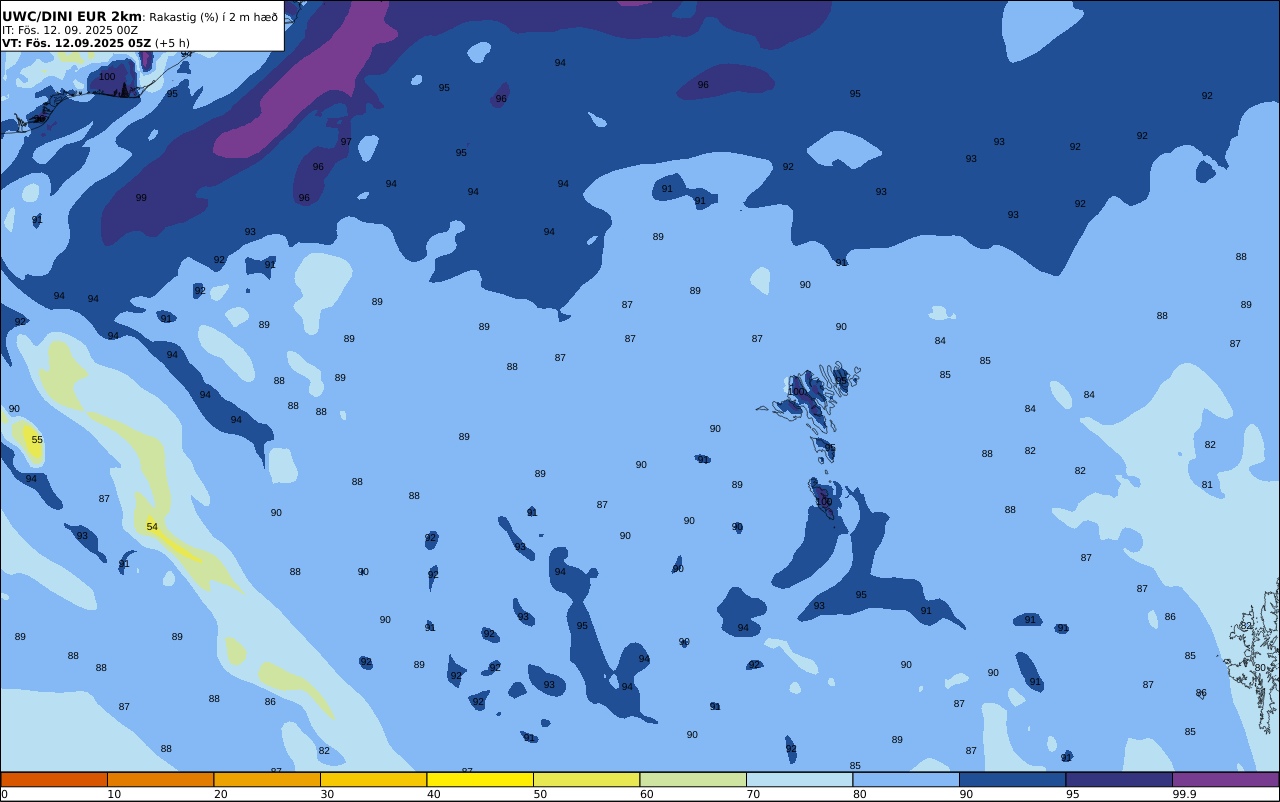The height and width of the screenshot is (802, 1280).
Task: Click the orange 10–20 legend swatch
Action: [160, 779]
